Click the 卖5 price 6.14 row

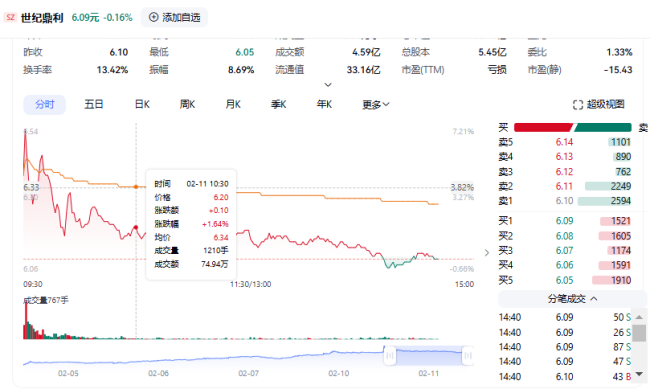[565, 142]
